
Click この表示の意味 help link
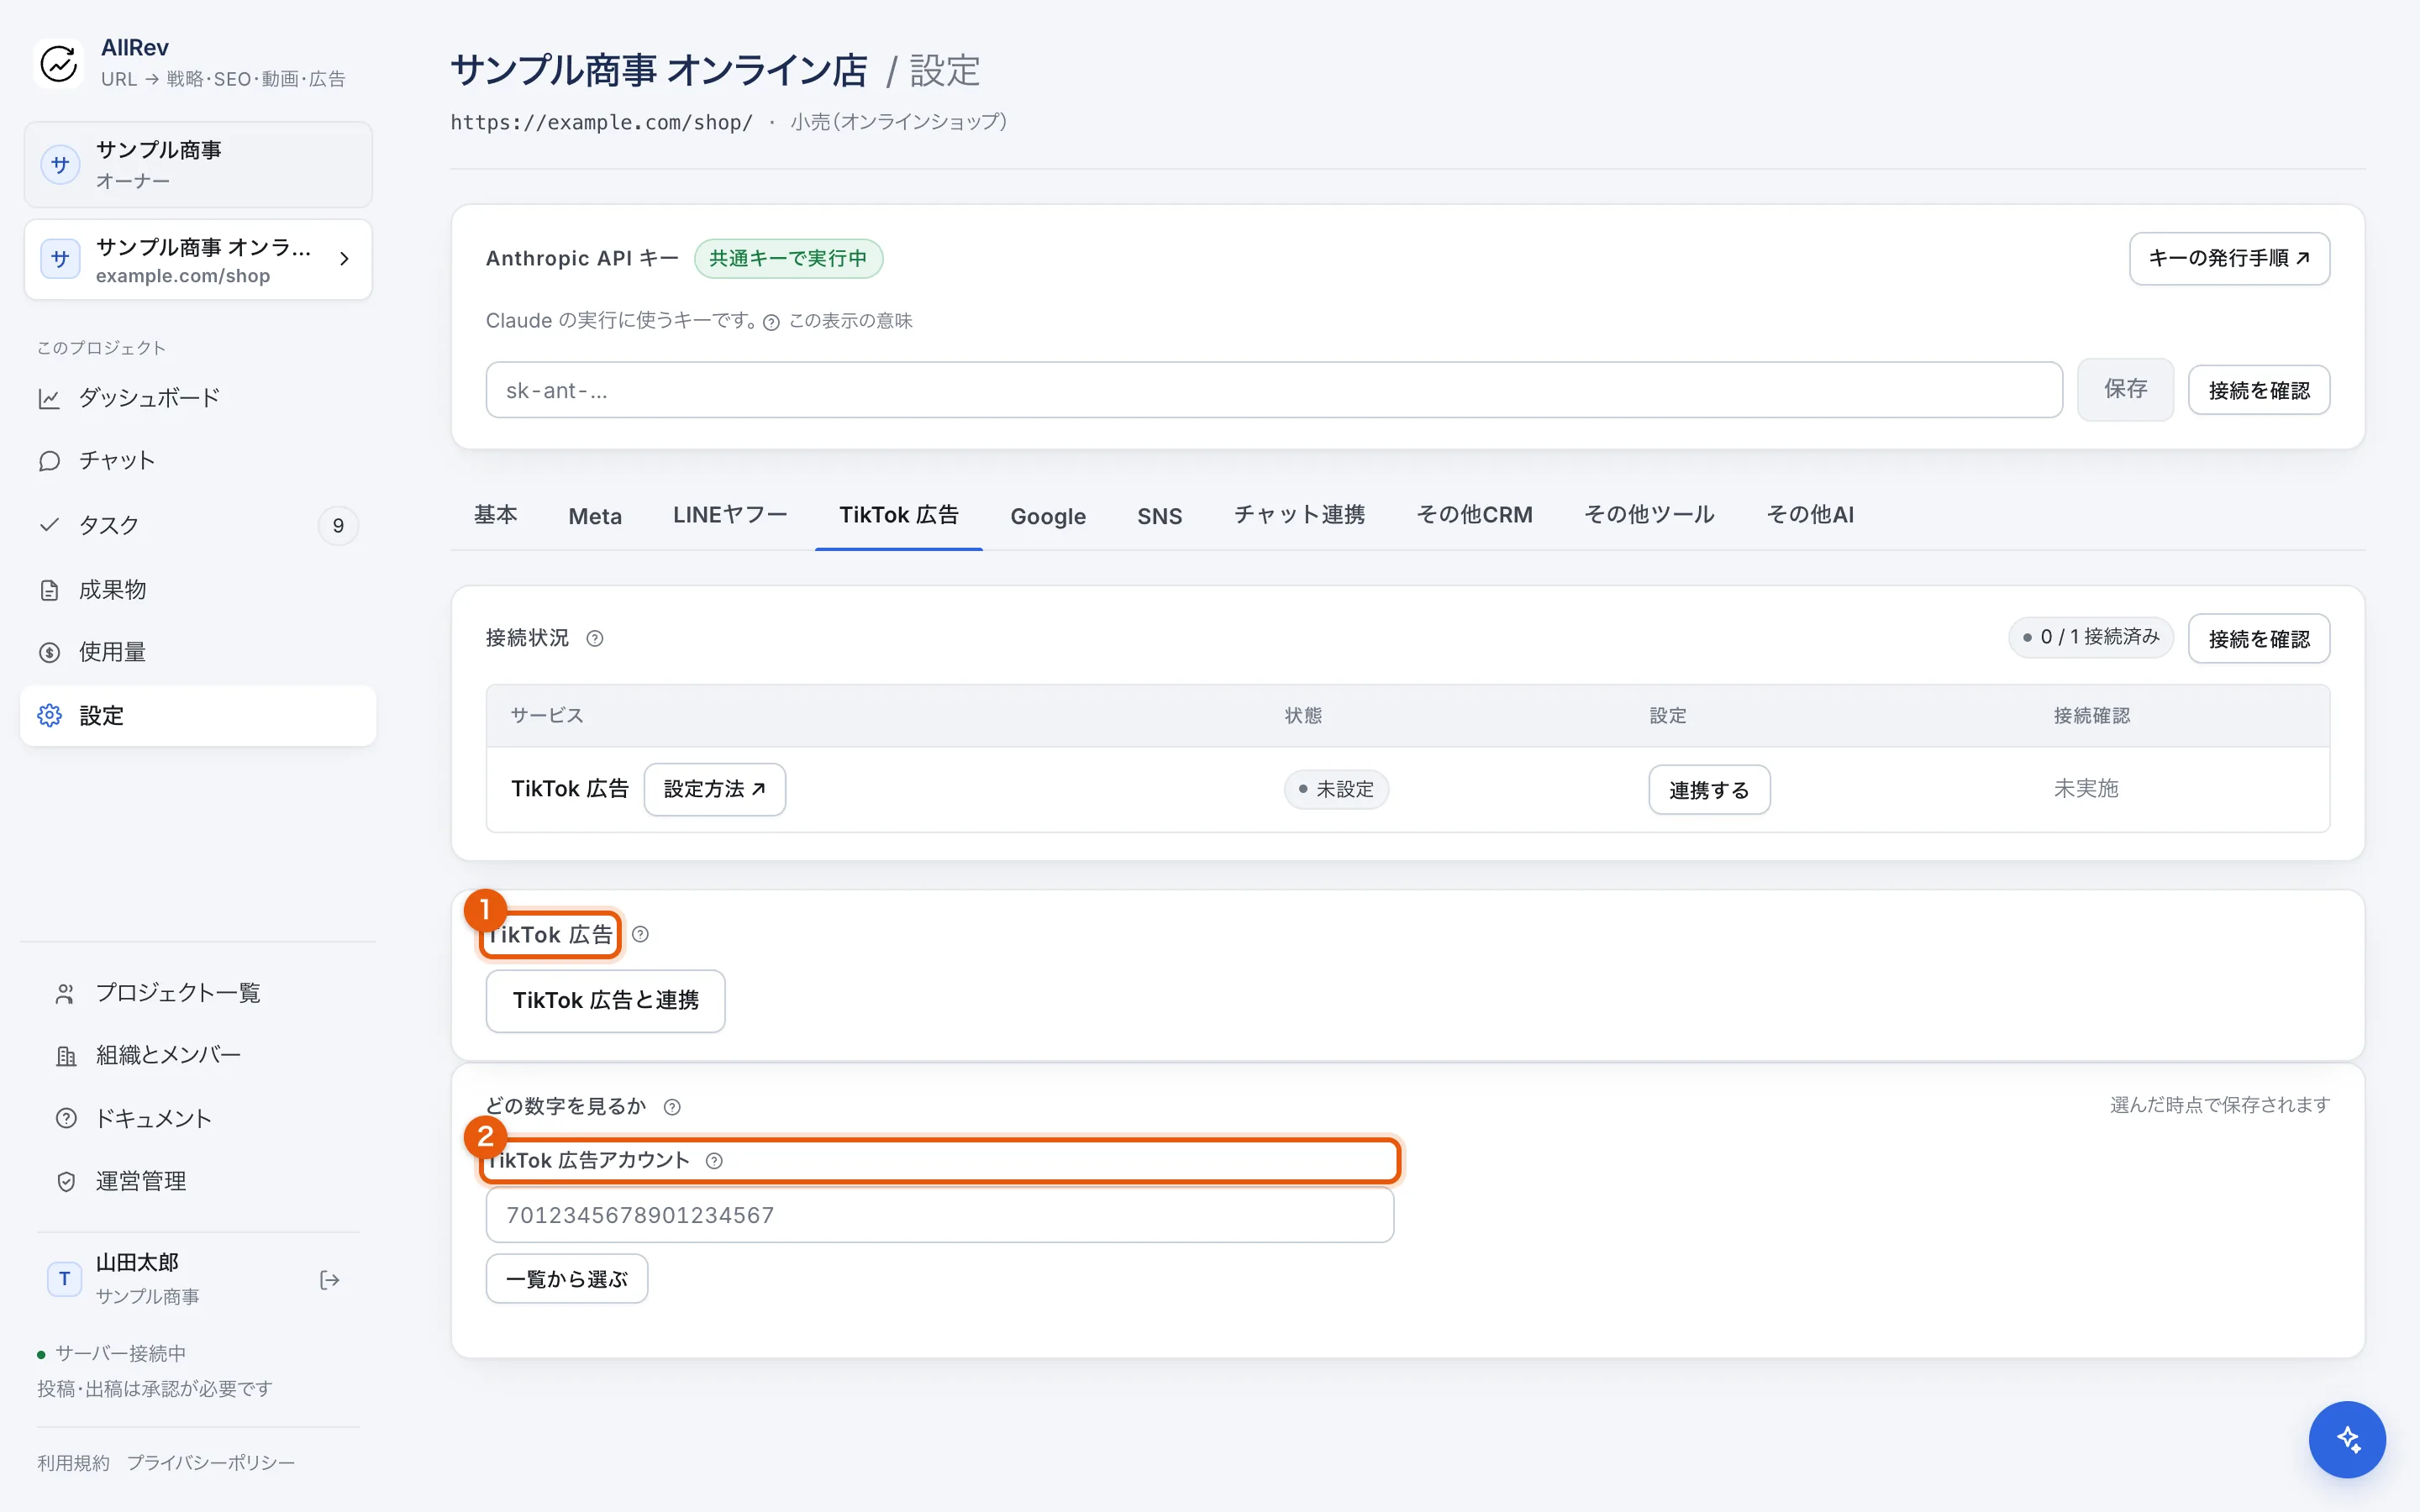[x=838, y=321]
